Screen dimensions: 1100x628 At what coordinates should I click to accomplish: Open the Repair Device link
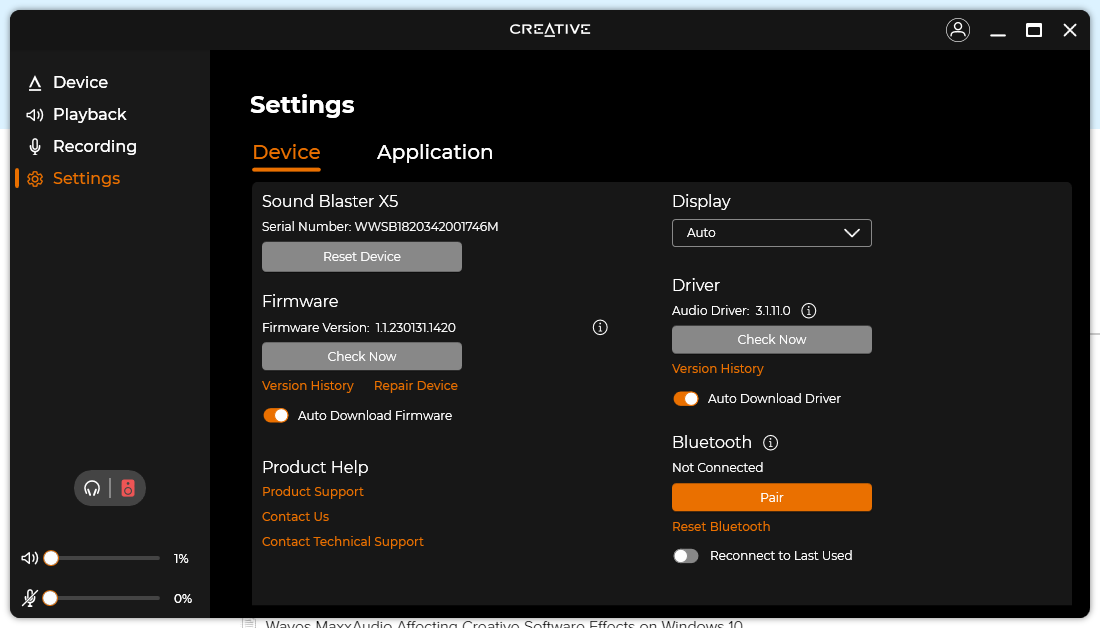pos(416,386)
